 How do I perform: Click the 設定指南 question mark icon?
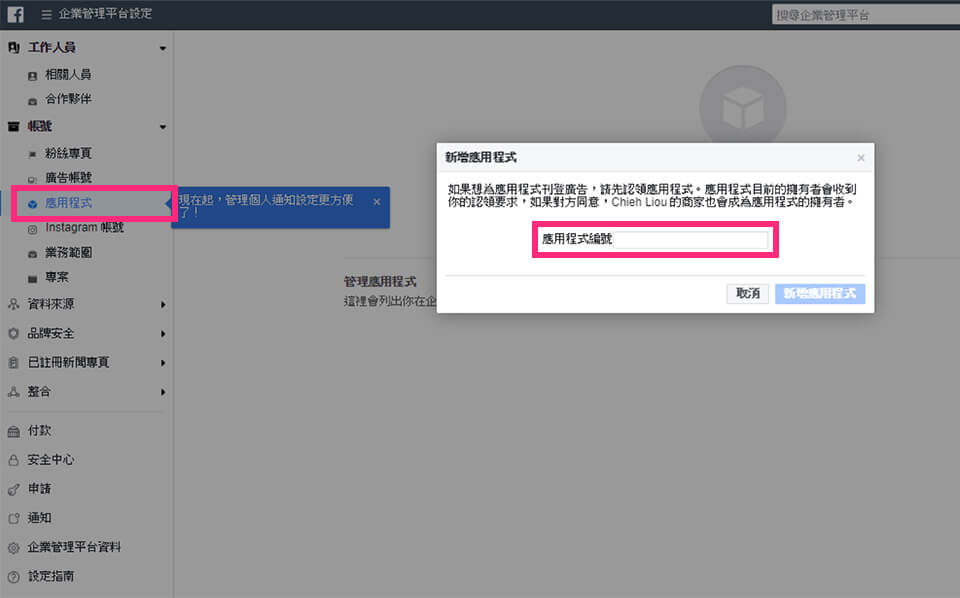coord(13,577)
